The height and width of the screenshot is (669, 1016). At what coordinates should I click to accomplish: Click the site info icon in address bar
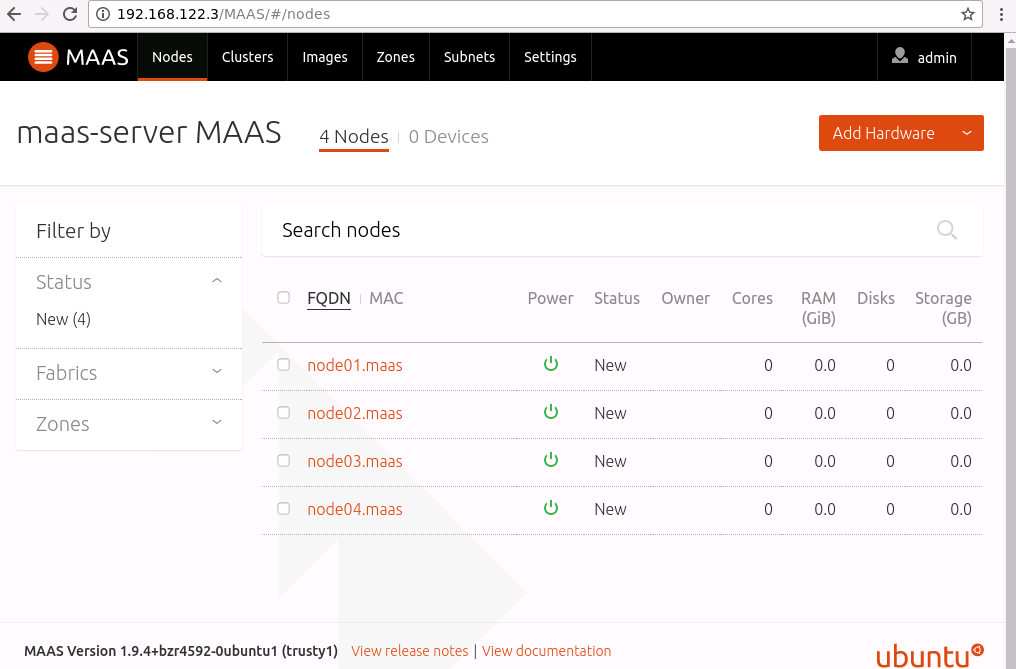click(103, 14)
